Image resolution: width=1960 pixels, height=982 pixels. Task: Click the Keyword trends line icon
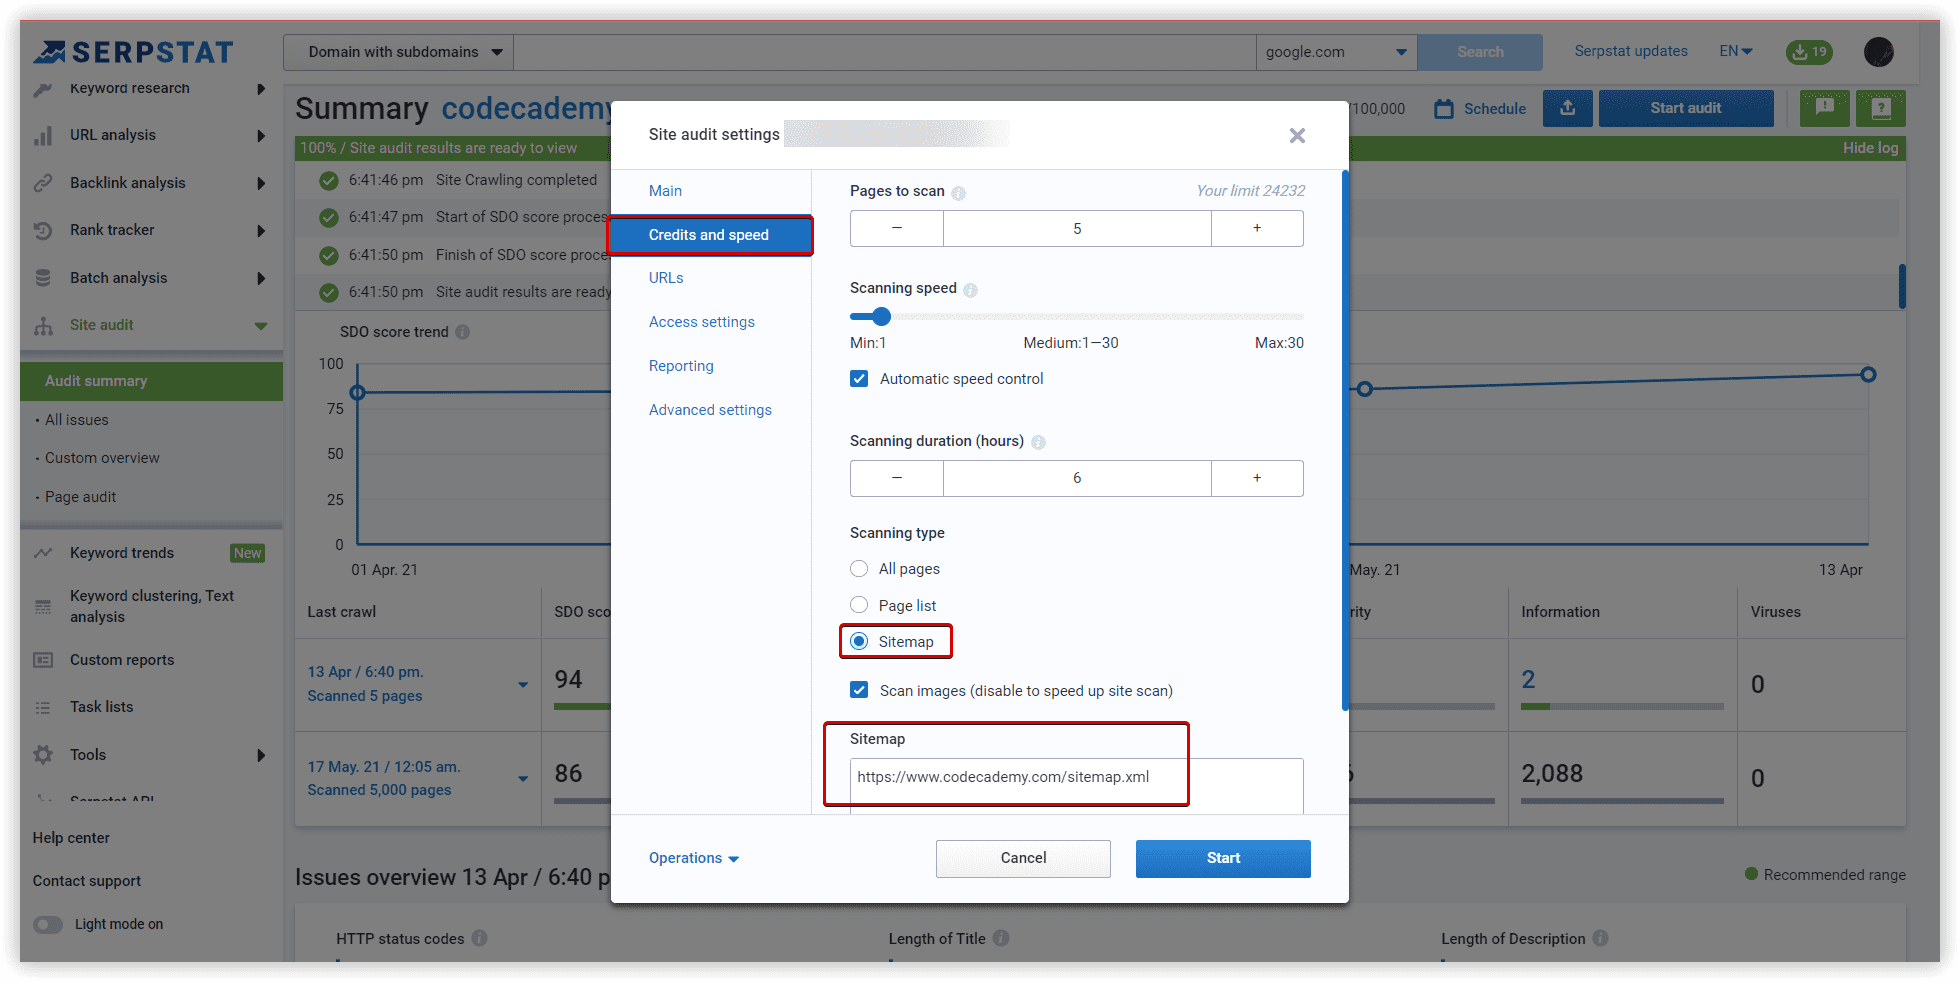pos(43,553)
